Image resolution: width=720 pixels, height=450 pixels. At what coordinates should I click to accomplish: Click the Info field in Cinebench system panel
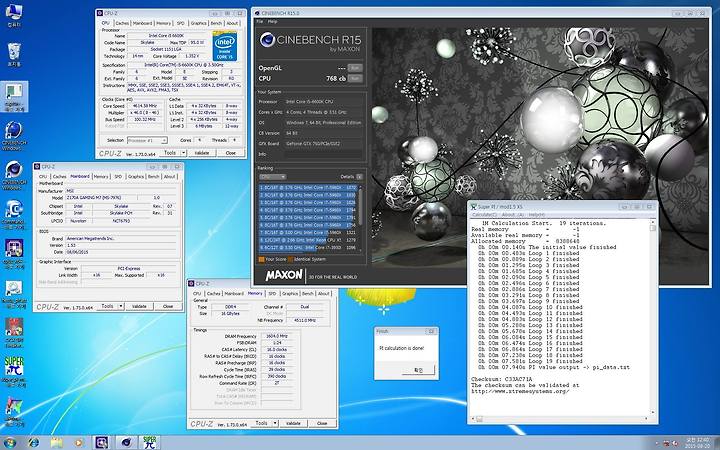coord(324,154)
